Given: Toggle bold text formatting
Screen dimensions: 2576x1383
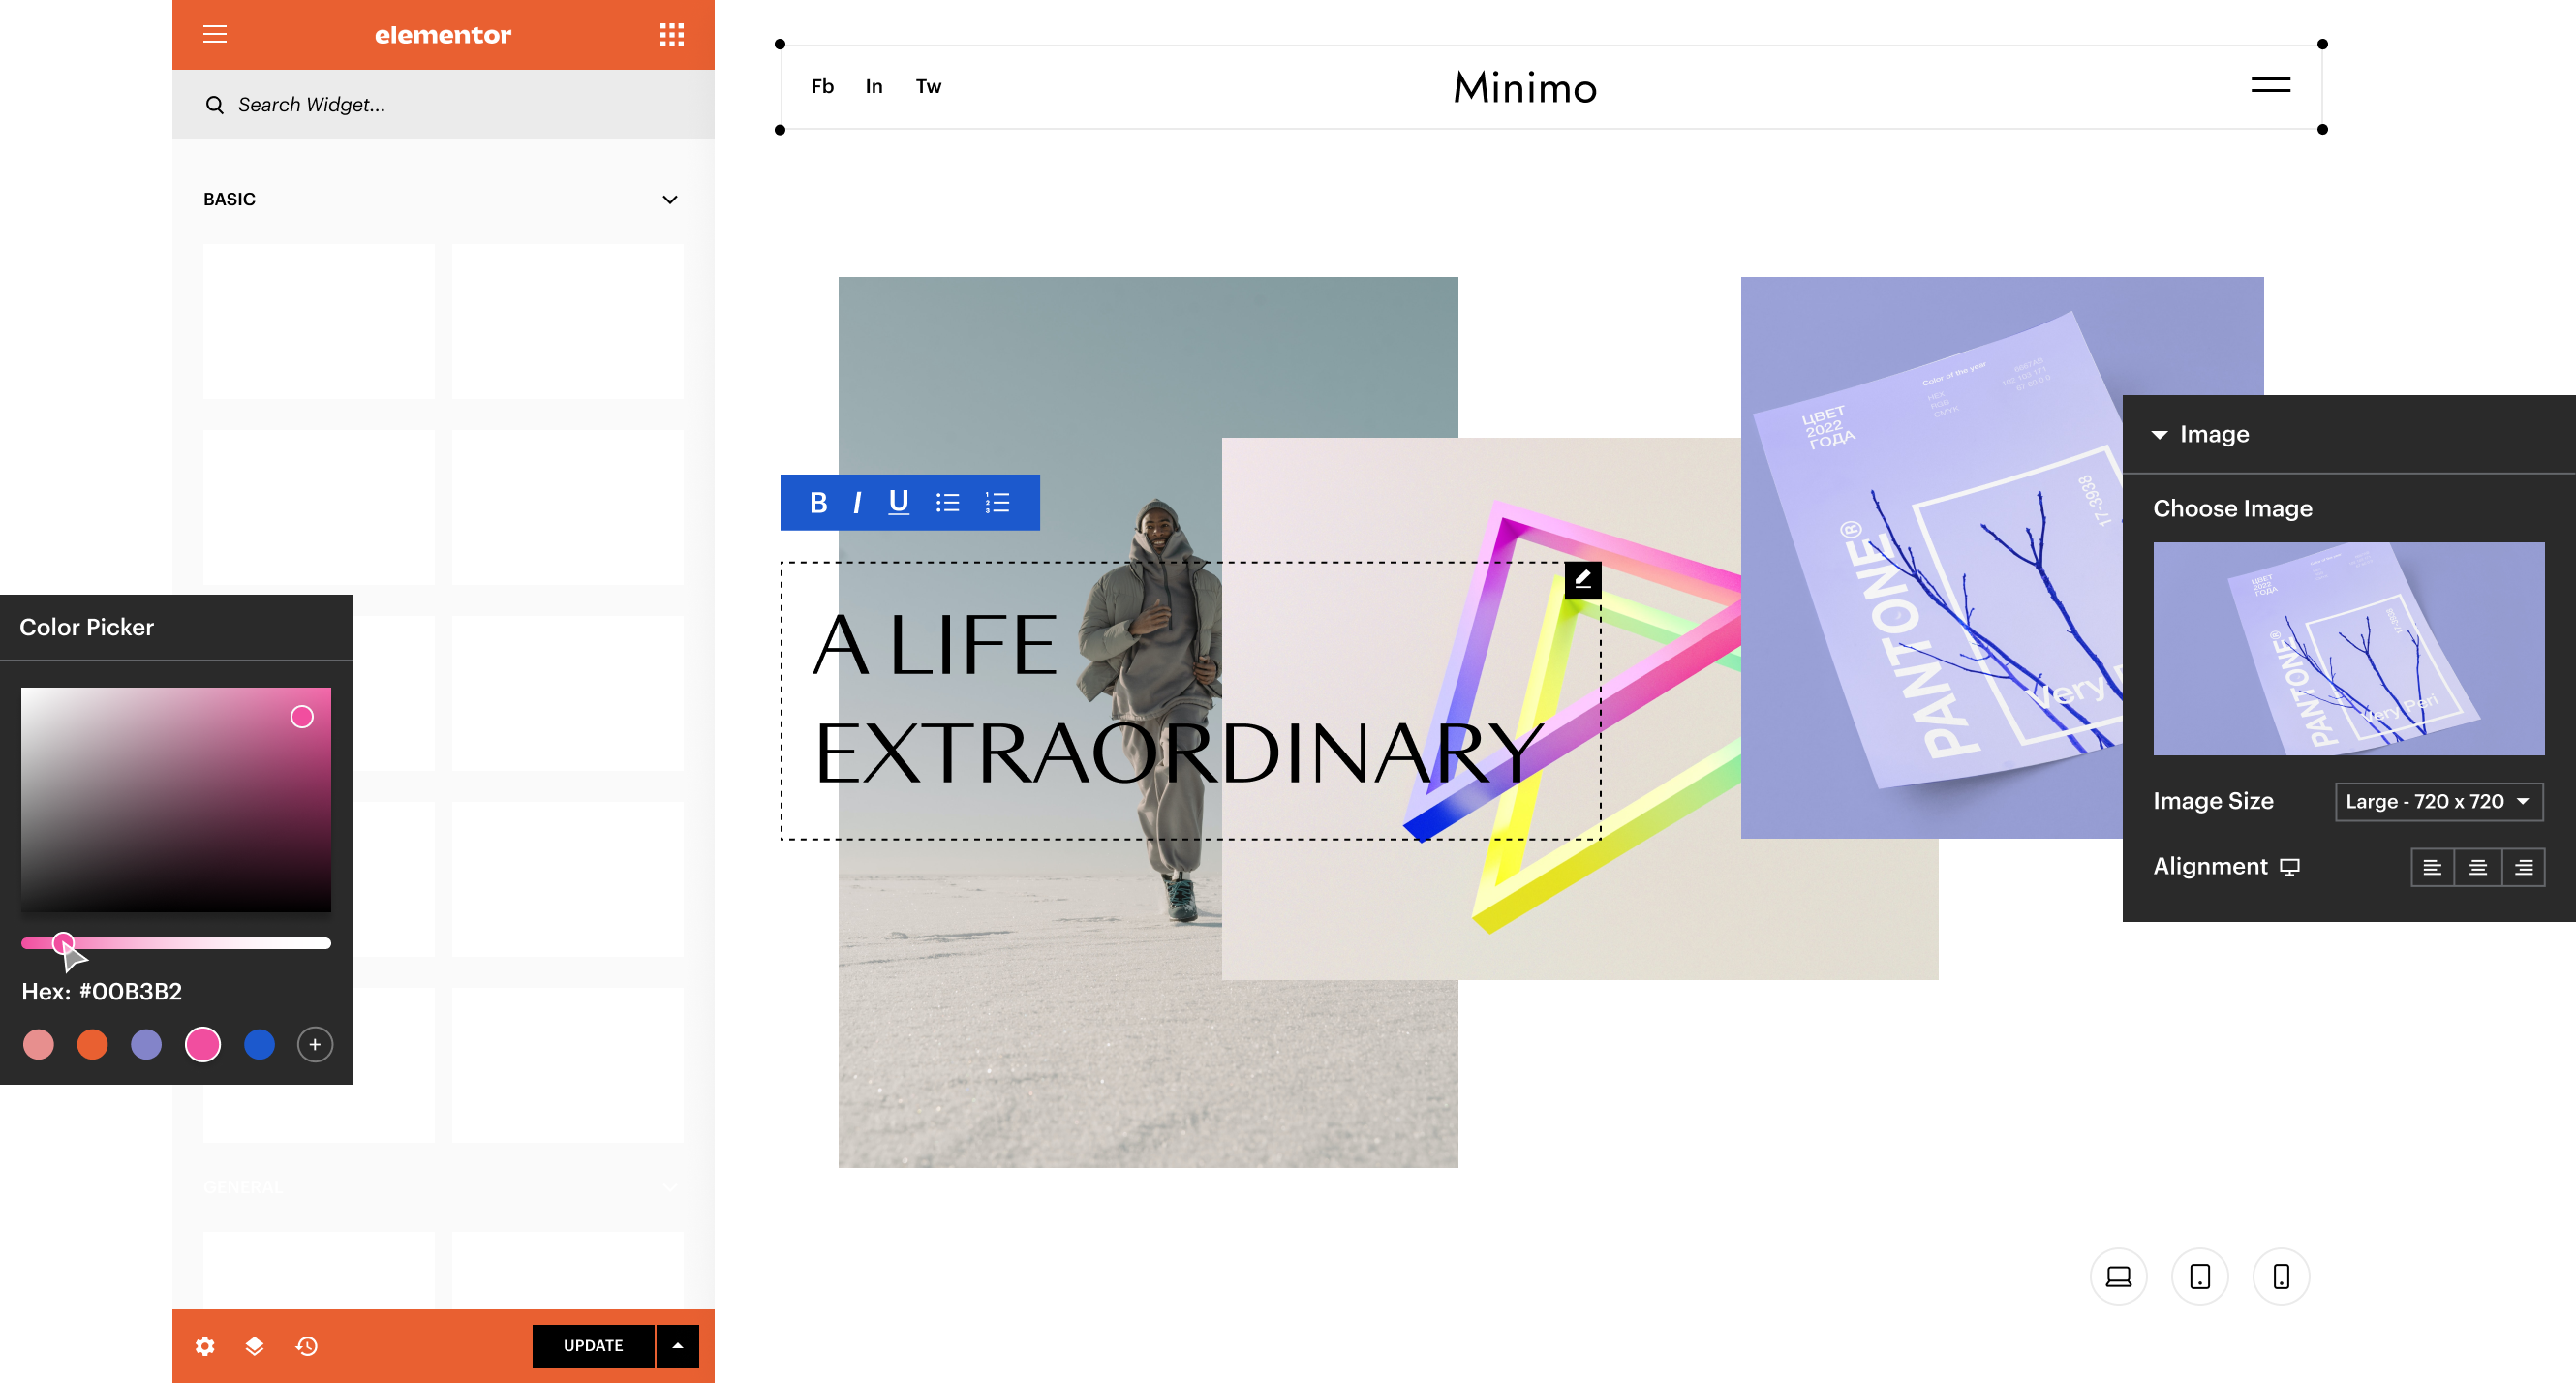Looking at the screenshot, I should click(x=818, y=503).
